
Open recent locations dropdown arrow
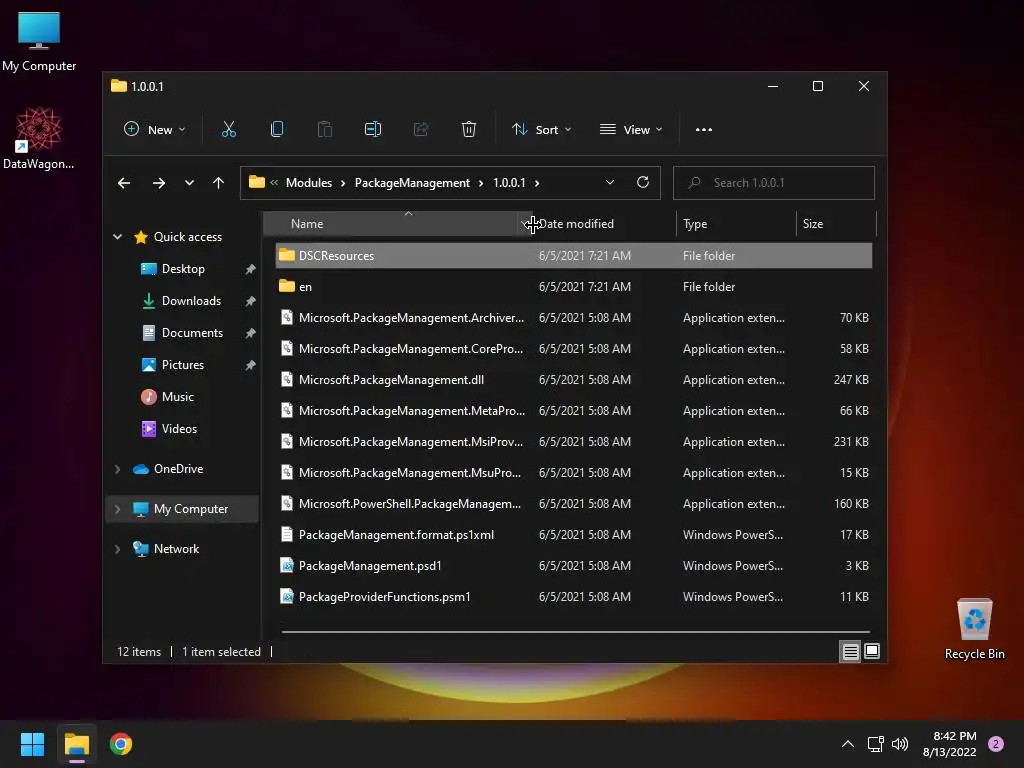tap(189, 183)
